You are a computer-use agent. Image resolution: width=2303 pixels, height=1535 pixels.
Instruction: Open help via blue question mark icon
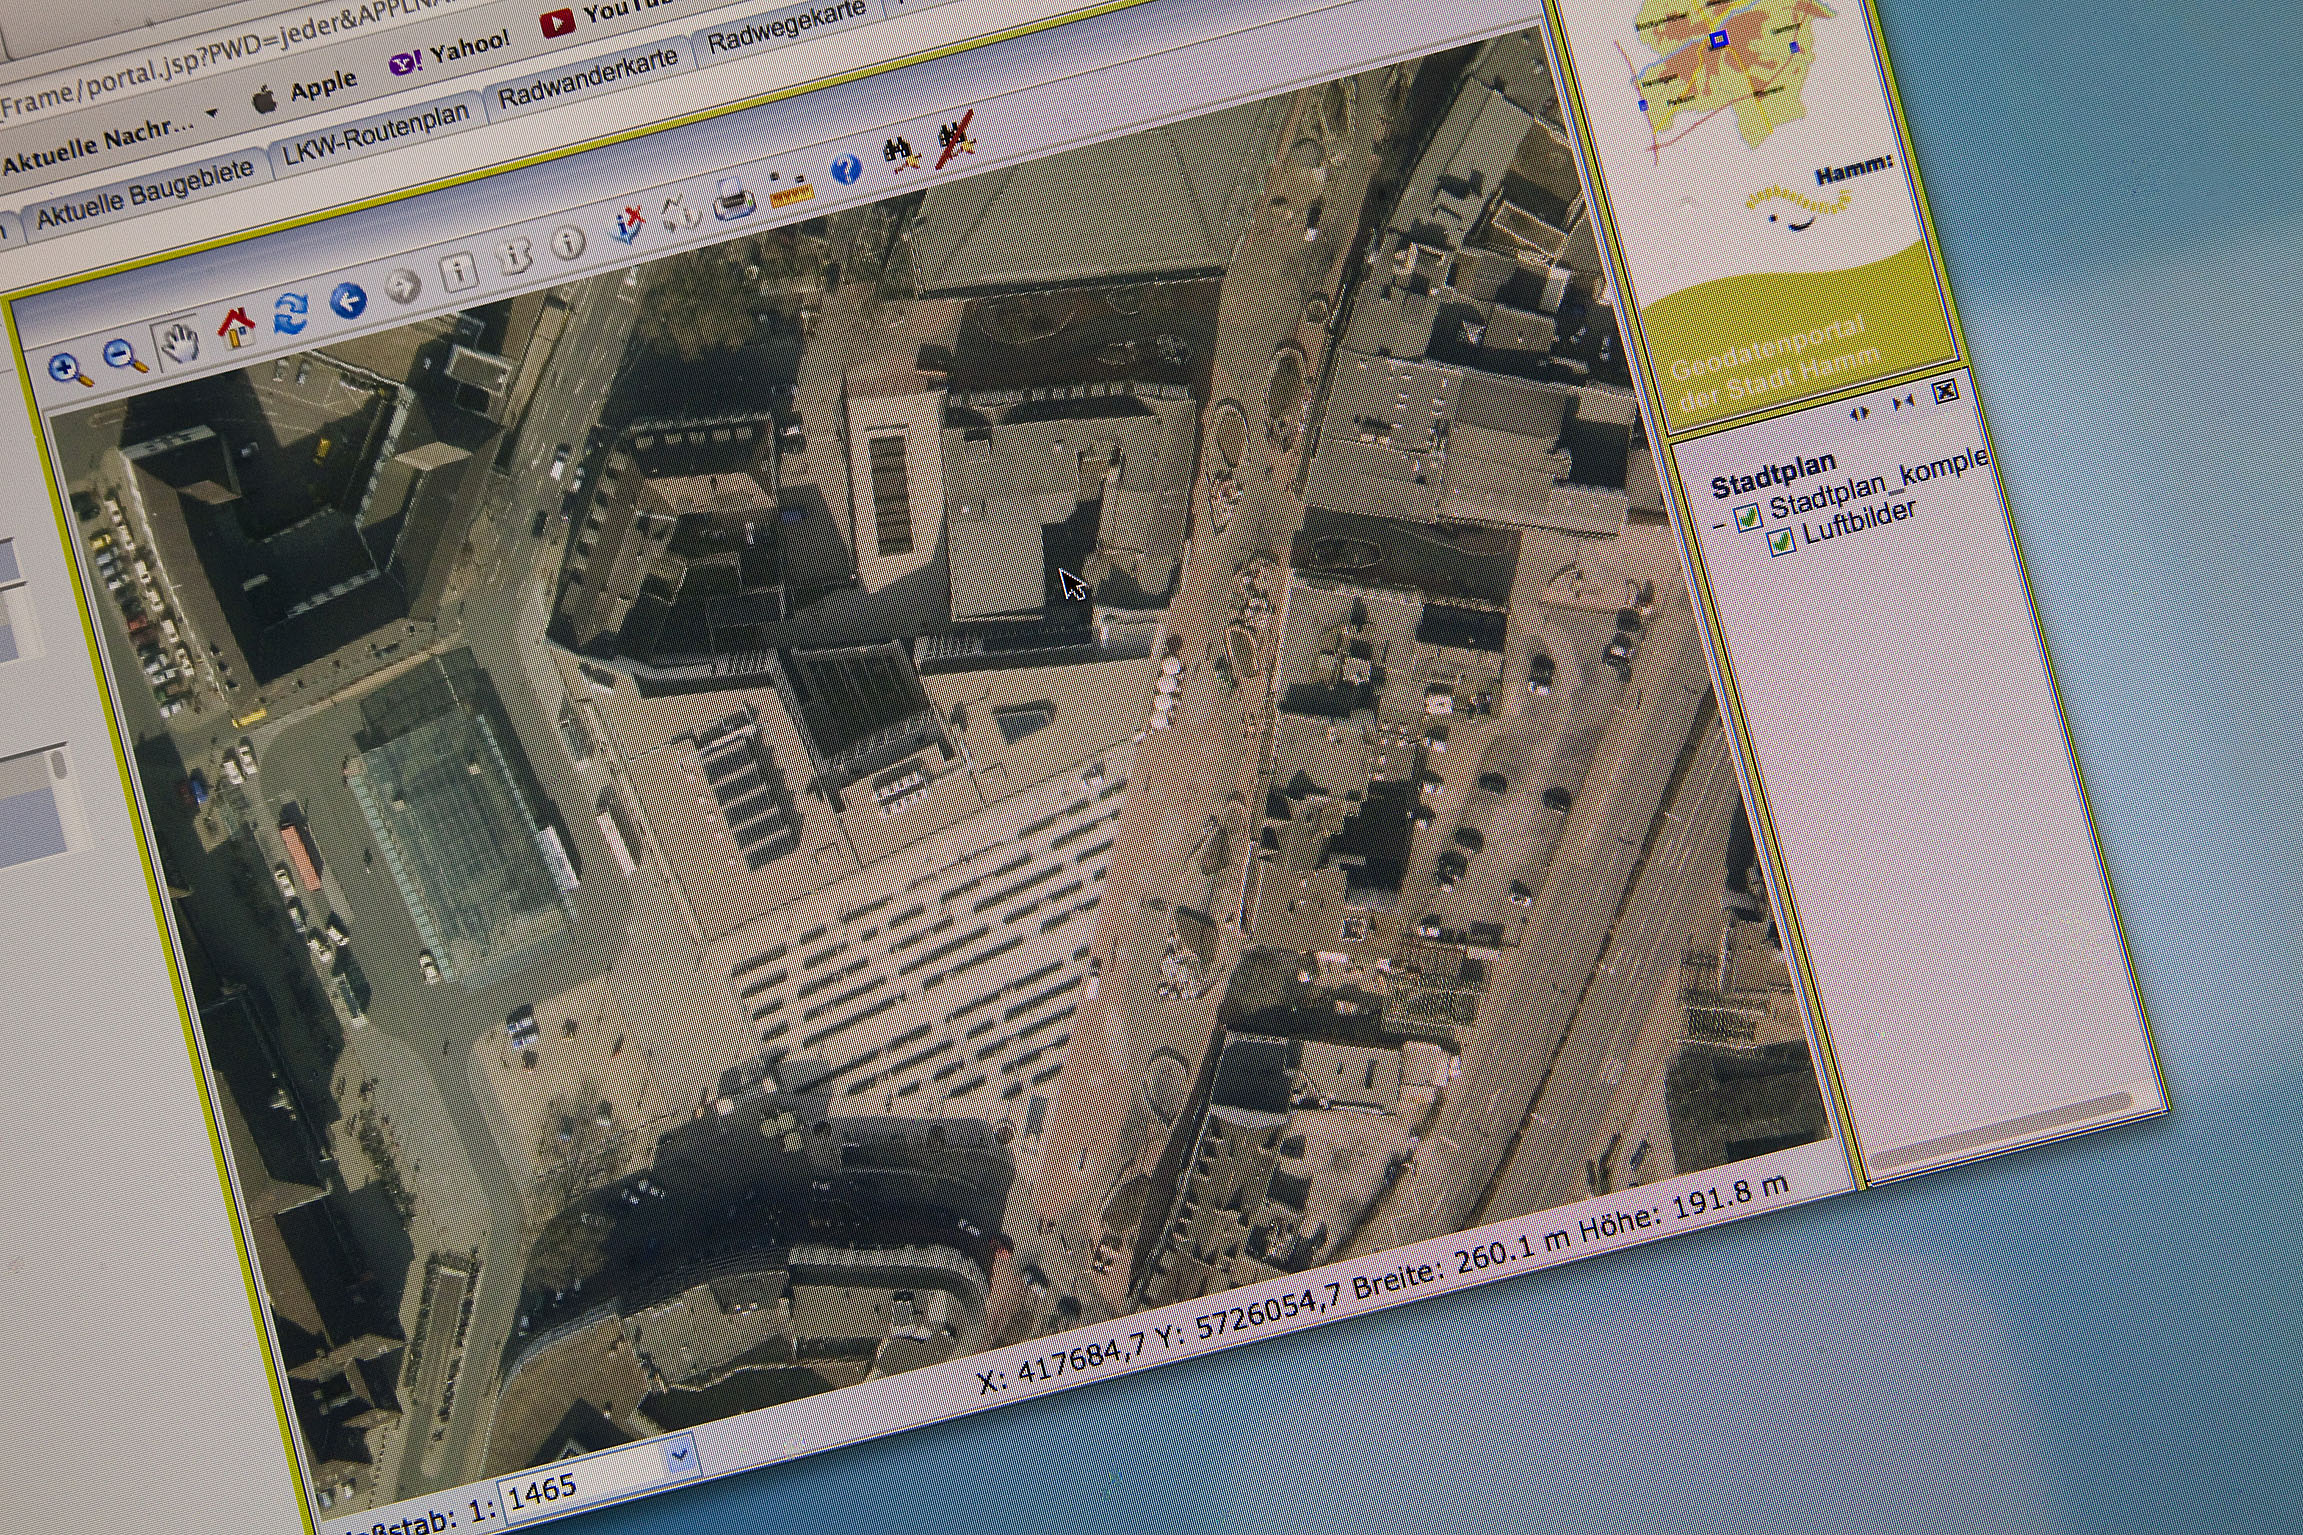pyautogui.click(x=846, y=171)
